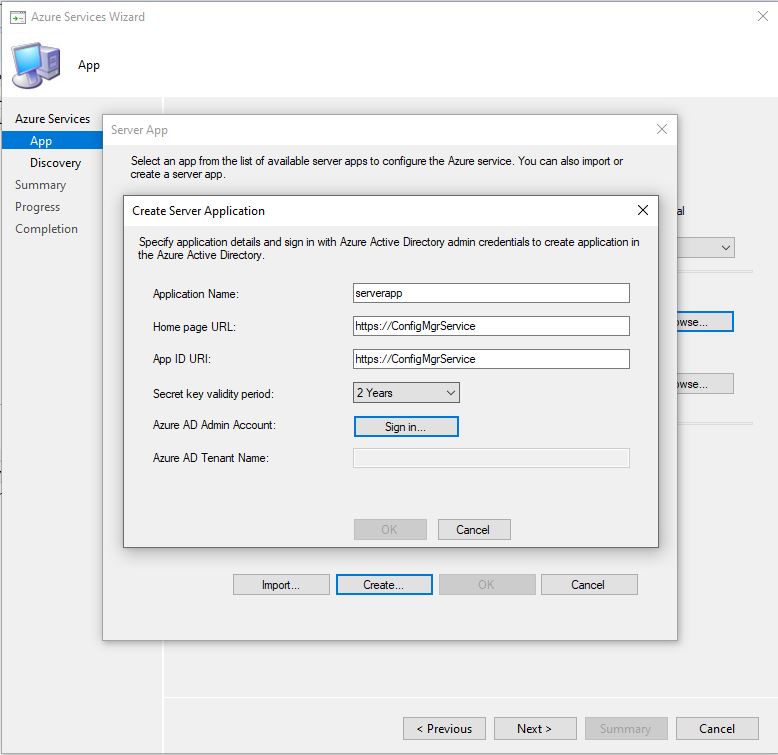Click greyed OK in Server App dialog
This screenshot has width=778, height=755.
(487, 585)
